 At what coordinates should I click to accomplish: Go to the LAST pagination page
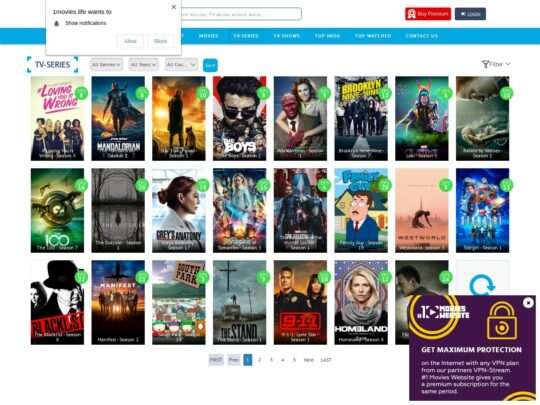pos(326,360)
